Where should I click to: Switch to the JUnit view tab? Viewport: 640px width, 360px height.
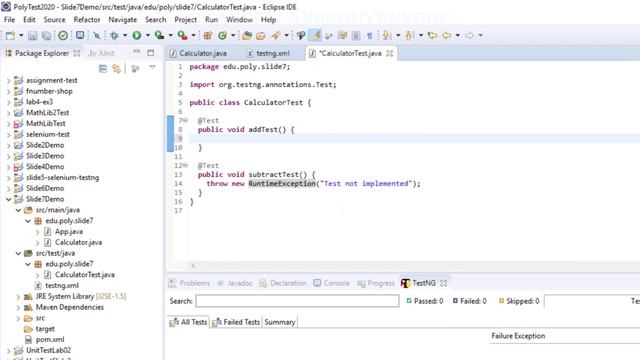pos(102,53)
